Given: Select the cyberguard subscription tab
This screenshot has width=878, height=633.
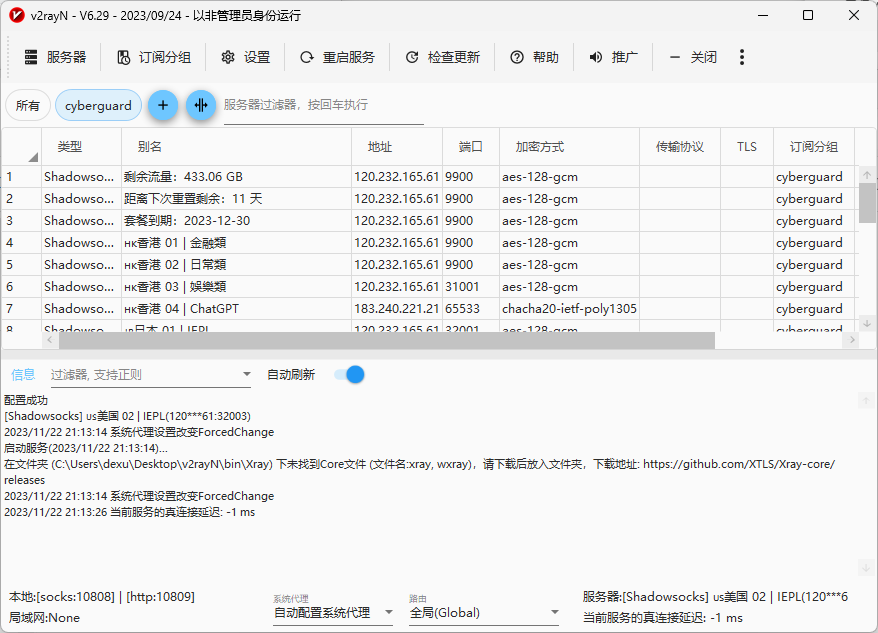Looking at the screenshot, I should pyautogui.click(x=98, y=105).
